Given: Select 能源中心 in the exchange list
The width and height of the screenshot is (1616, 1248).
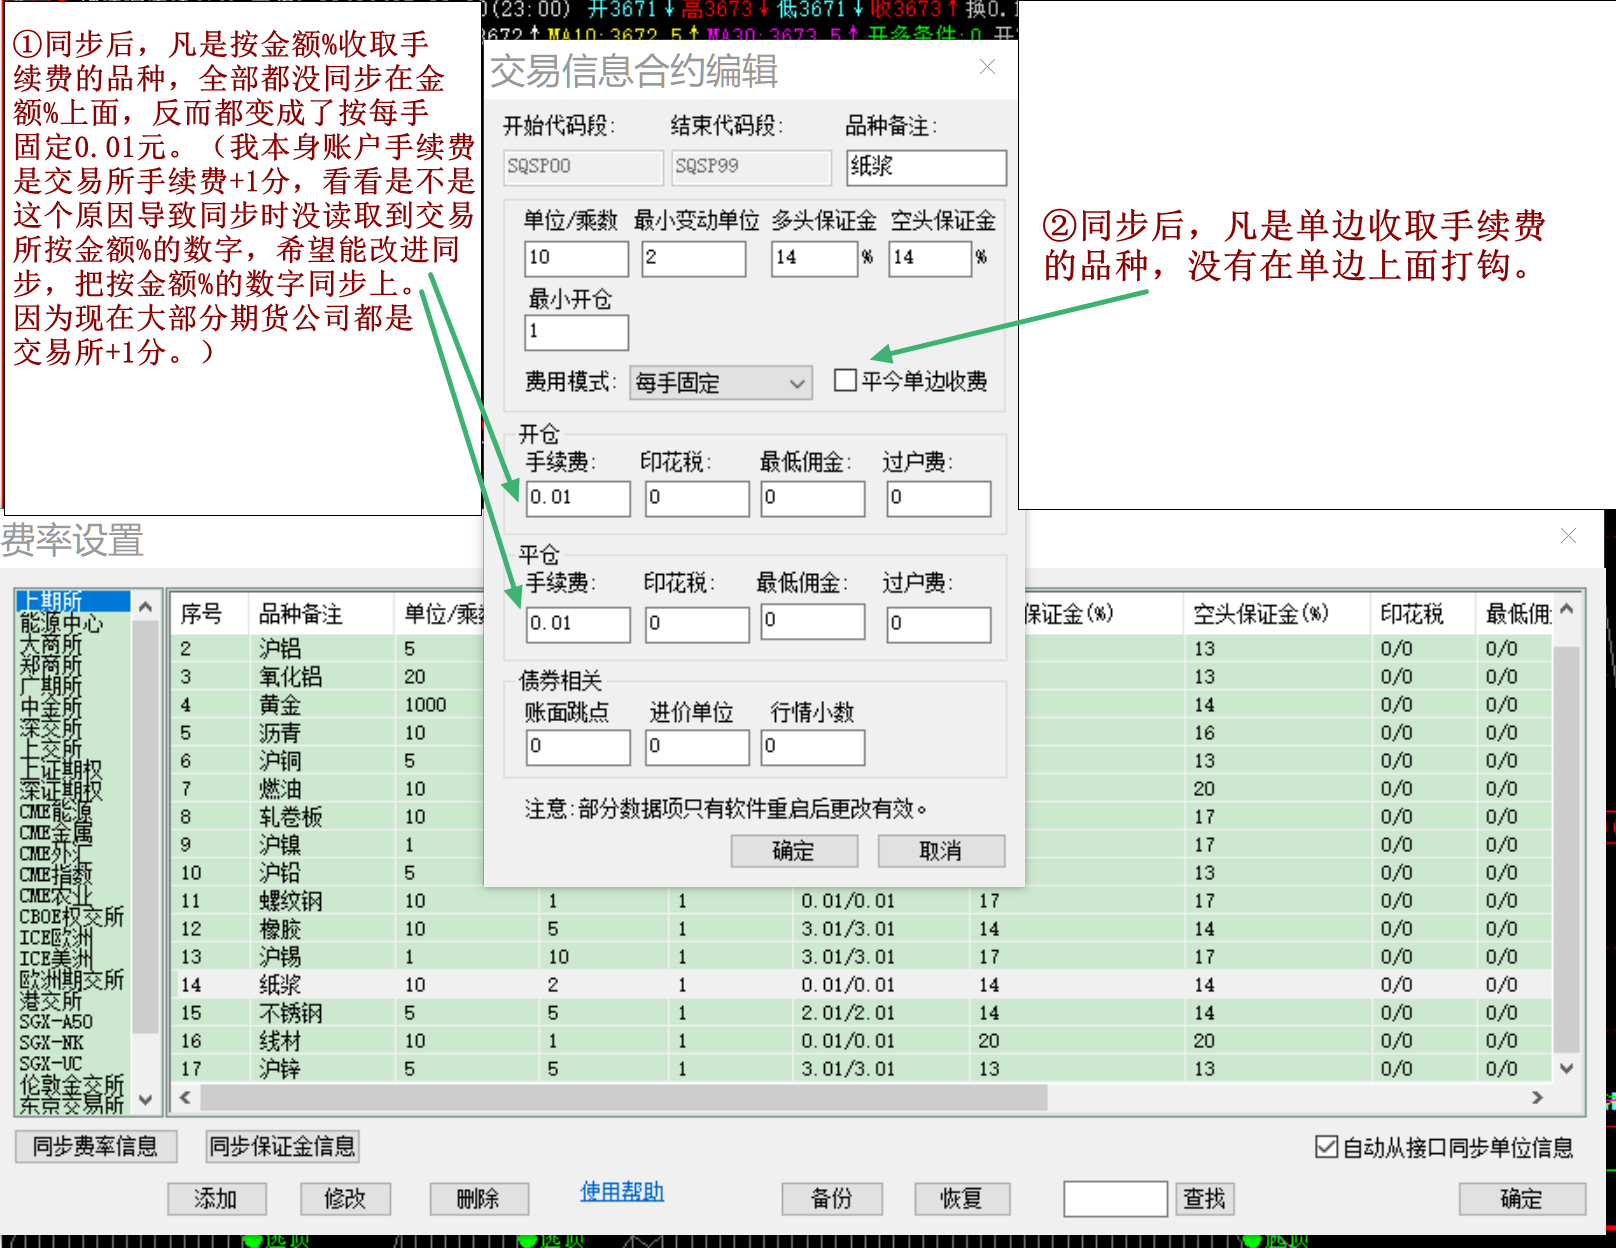Looking at the screenshot, I should [73, 623].
